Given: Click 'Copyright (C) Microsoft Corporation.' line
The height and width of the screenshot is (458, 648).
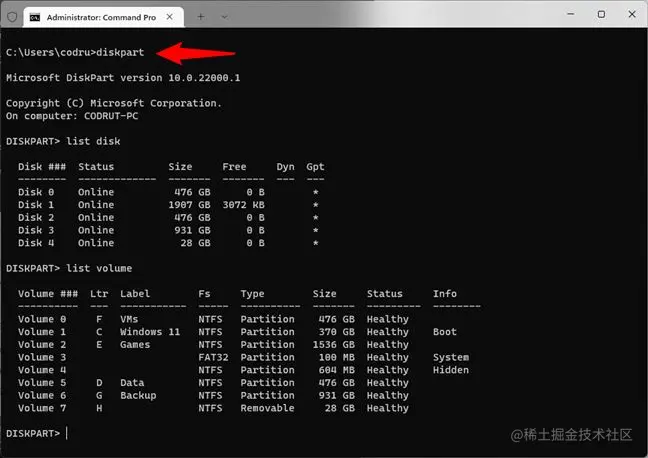Looking at the screenshot, I should click(114, 103).
